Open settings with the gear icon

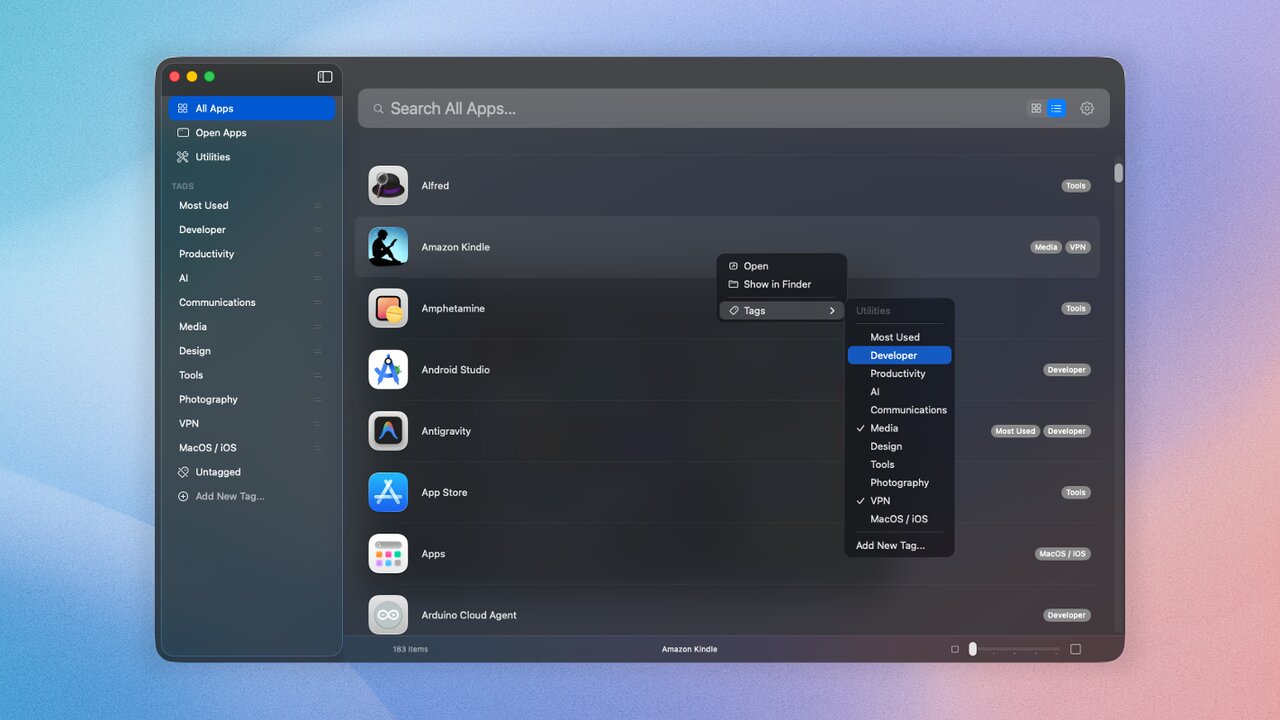pyautogui.click(x=1087, y=108)
